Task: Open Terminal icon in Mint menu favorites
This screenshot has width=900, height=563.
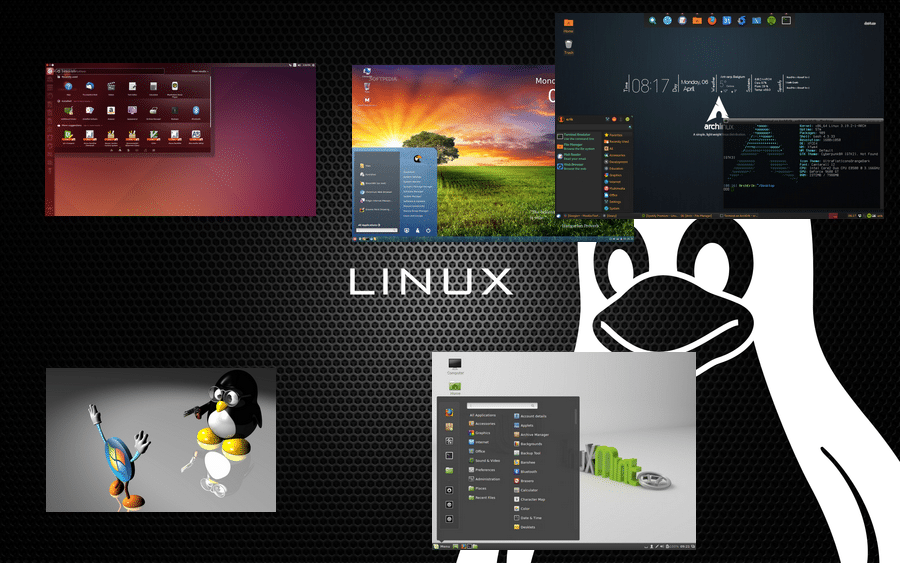Action: coord(449,456)
